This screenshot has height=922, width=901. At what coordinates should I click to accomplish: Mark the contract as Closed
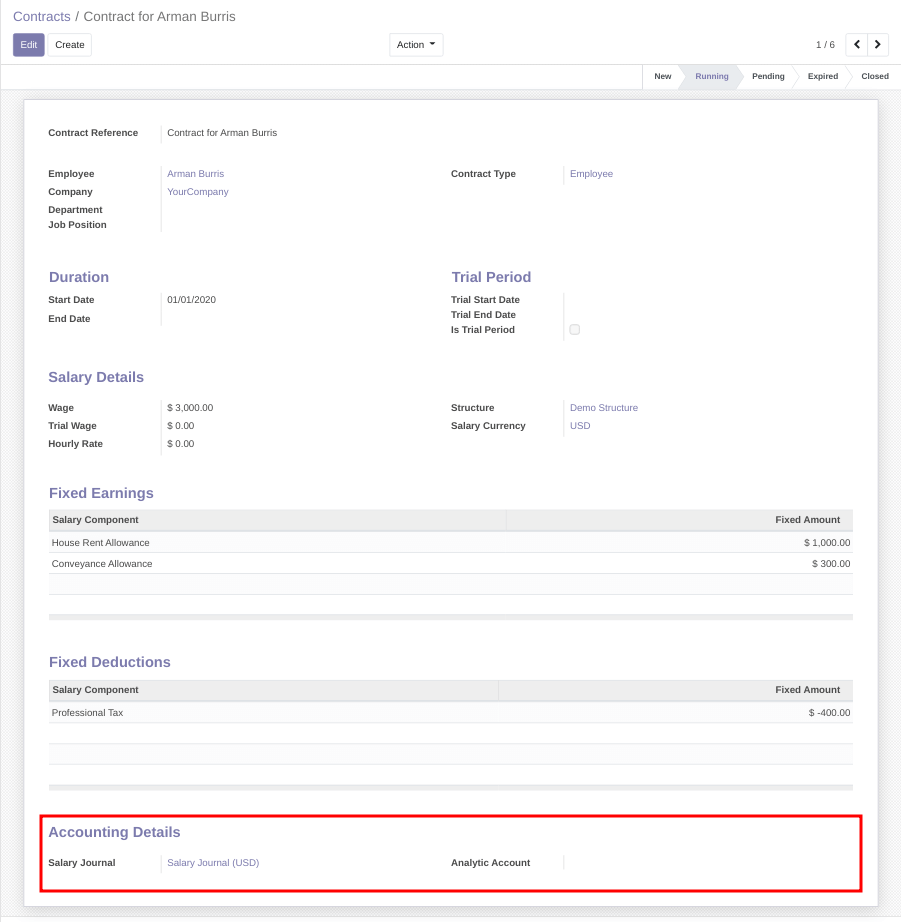(874, 76)
